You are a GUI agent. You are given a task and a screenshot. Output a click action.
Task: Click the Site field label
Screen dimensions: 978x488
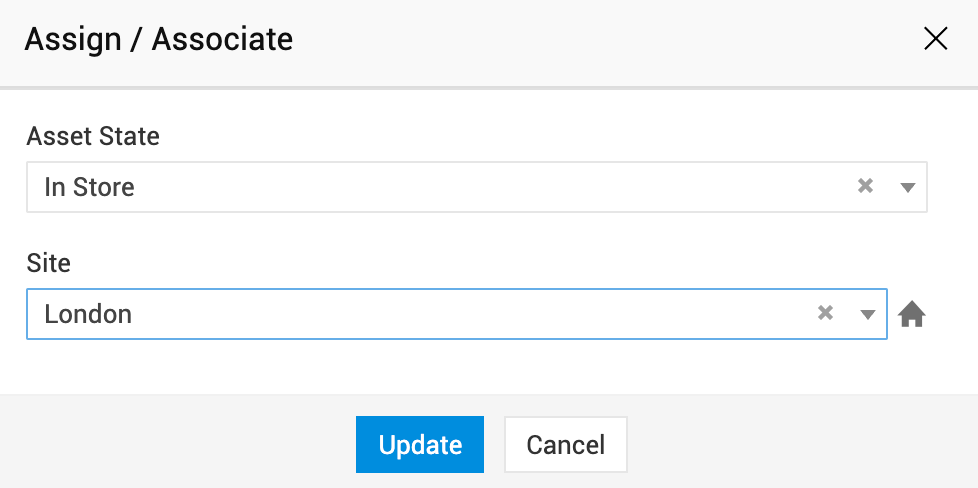(x=49, y=263)
